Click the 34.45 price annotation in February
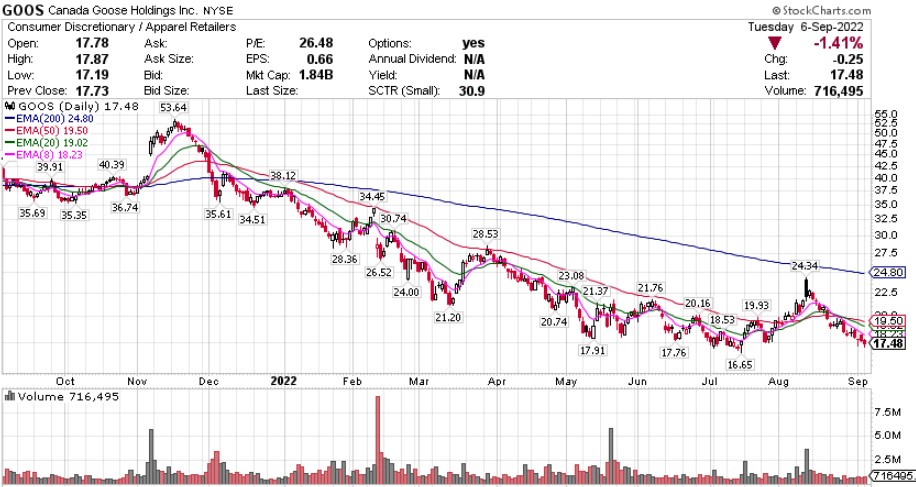The width and height of the screenshot is (916, 487). pyautogui.click(x=372, y=196)
